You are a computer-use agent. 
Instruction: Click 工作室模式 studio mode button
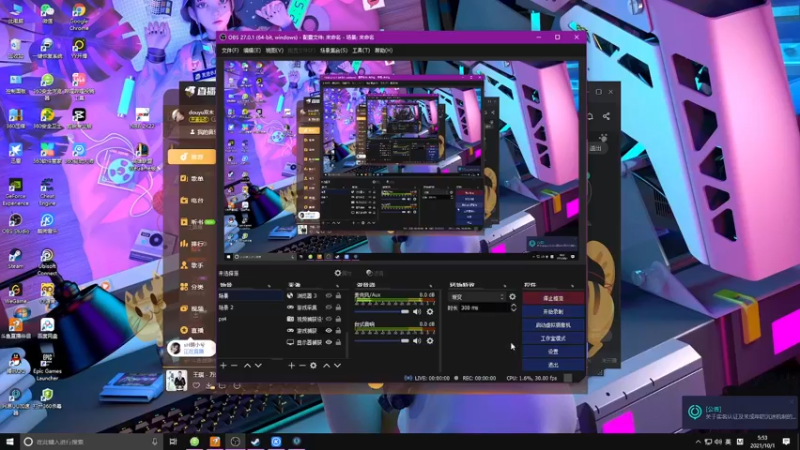pos(553,338)
